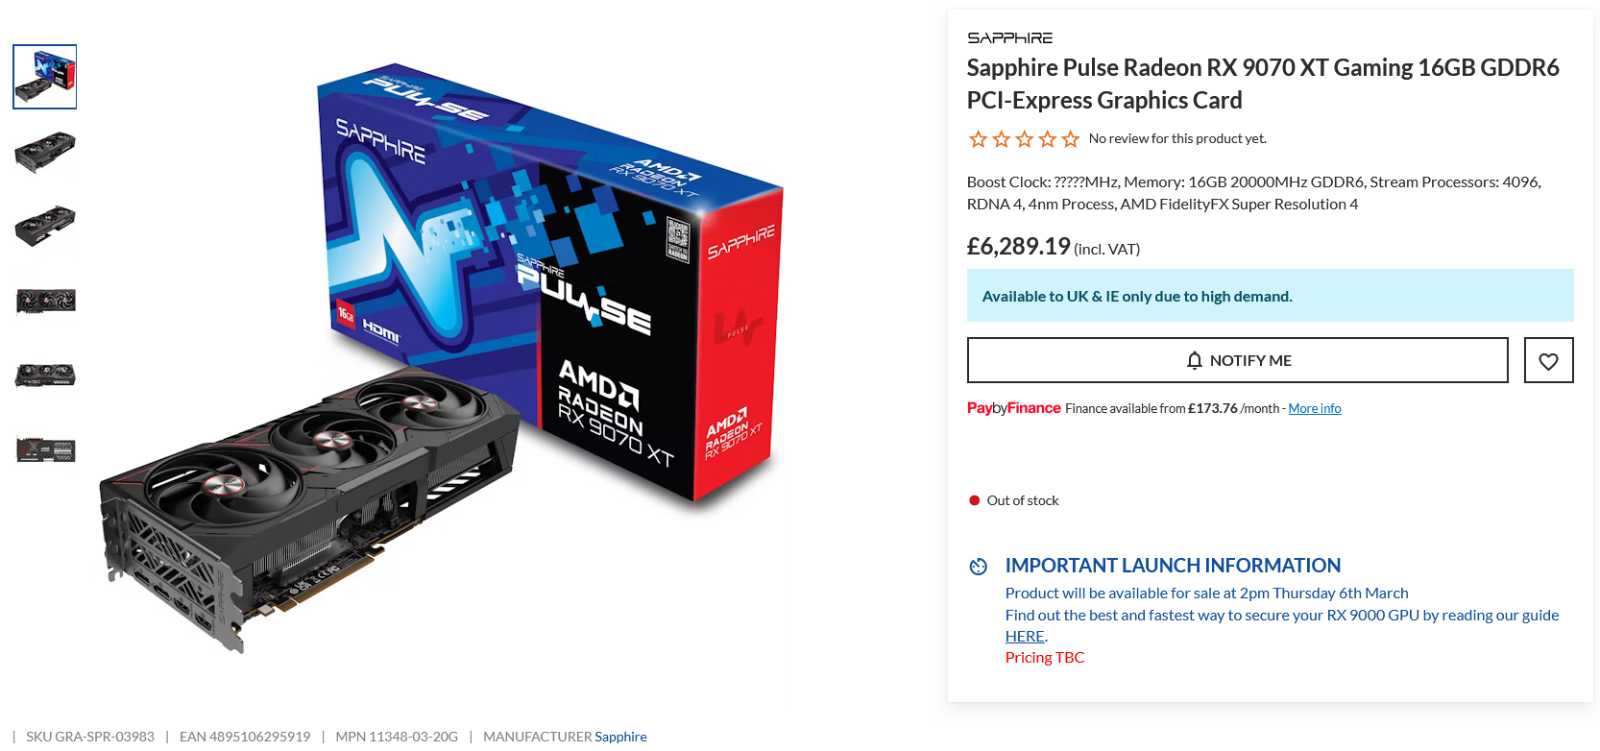Open the Finance More info link
The width and height of the screenshot is (1600, 751).
click(1314, 408)
